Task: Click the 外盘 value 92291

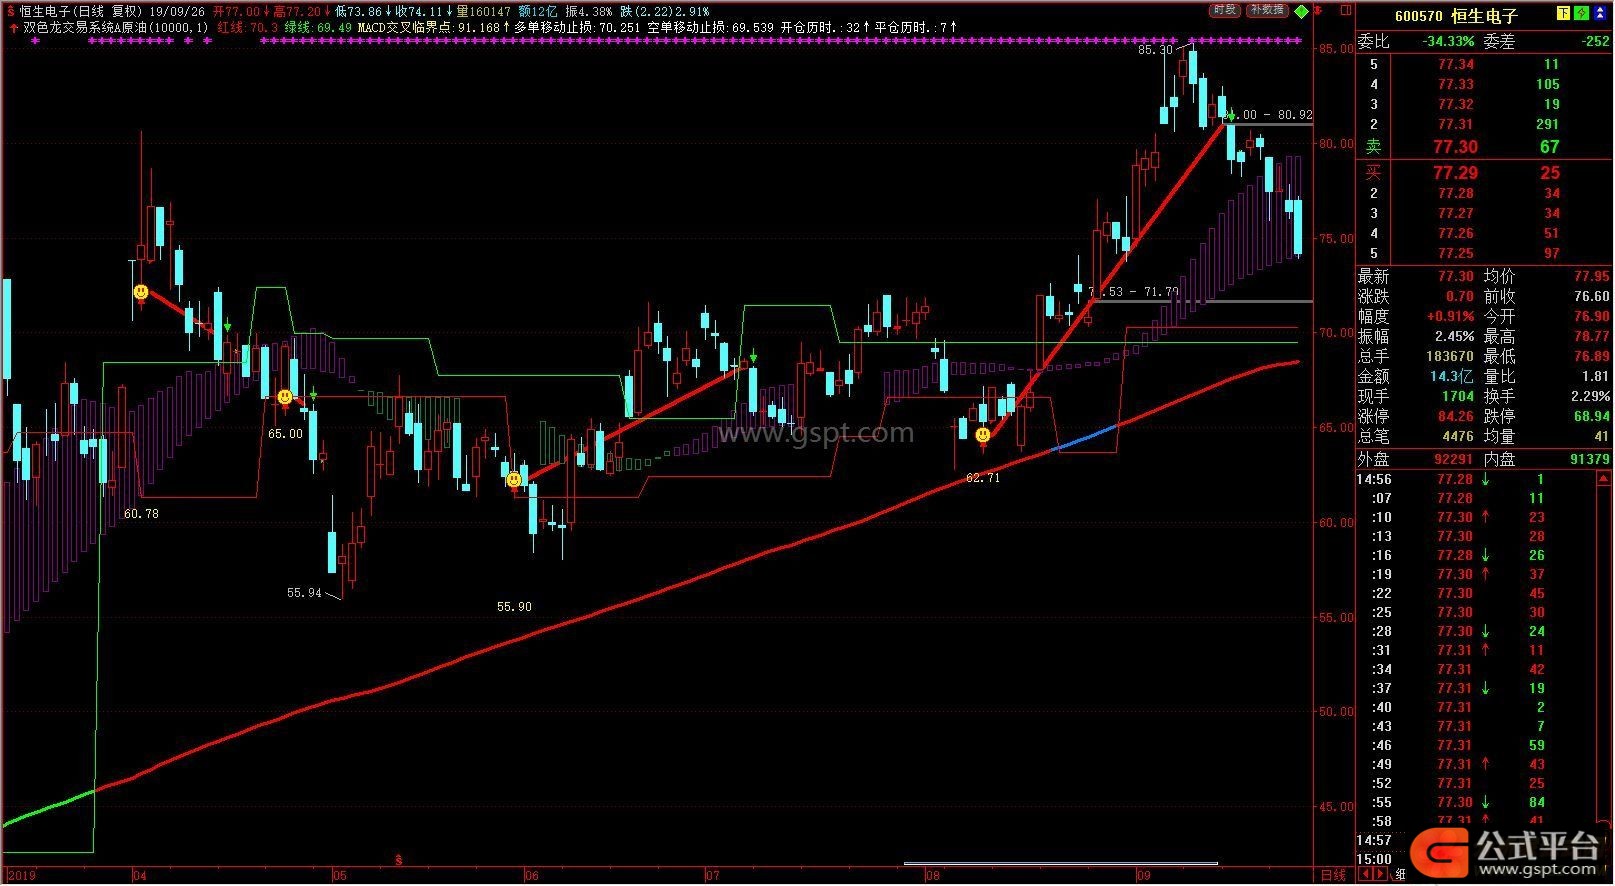Action: 1453,459
